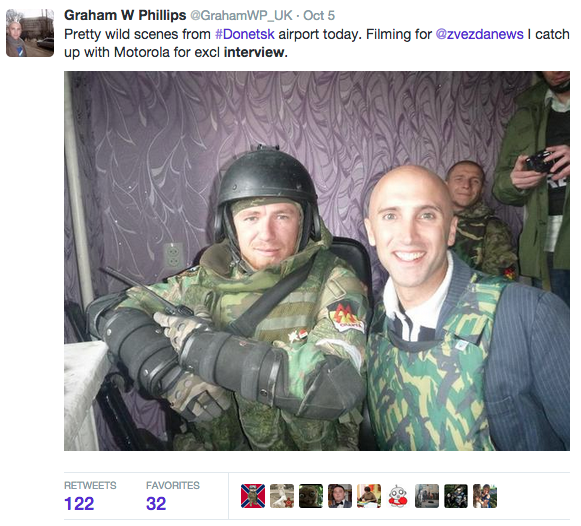Open the @GrahamWP_UK handle
This screenshot has height=526, width=581.
241,16
